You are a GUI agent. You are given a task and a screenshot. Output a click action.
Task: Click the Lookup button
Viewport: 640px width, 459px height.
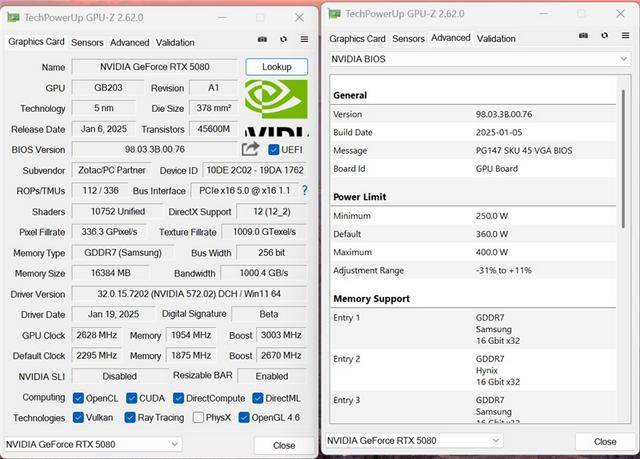click(277, 67)
